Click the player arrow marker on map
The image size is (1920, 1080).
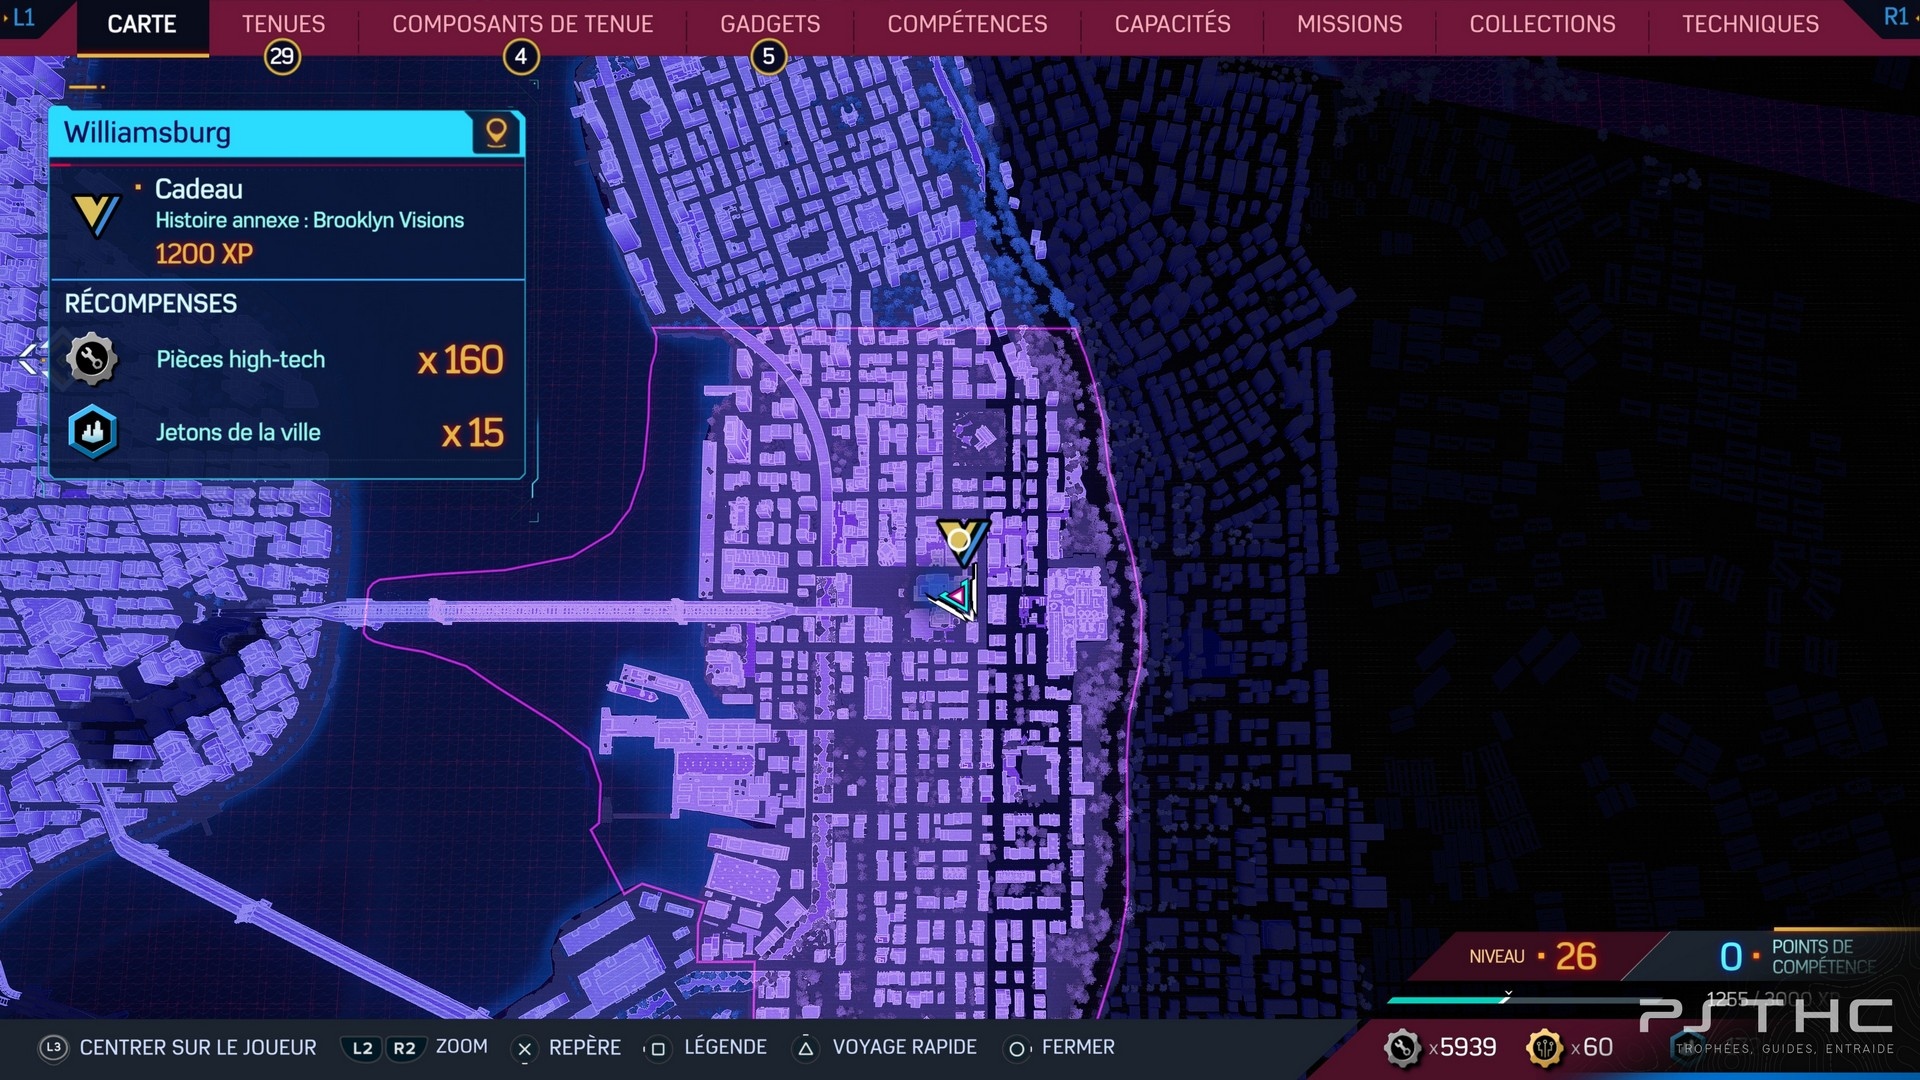(955, 597)
